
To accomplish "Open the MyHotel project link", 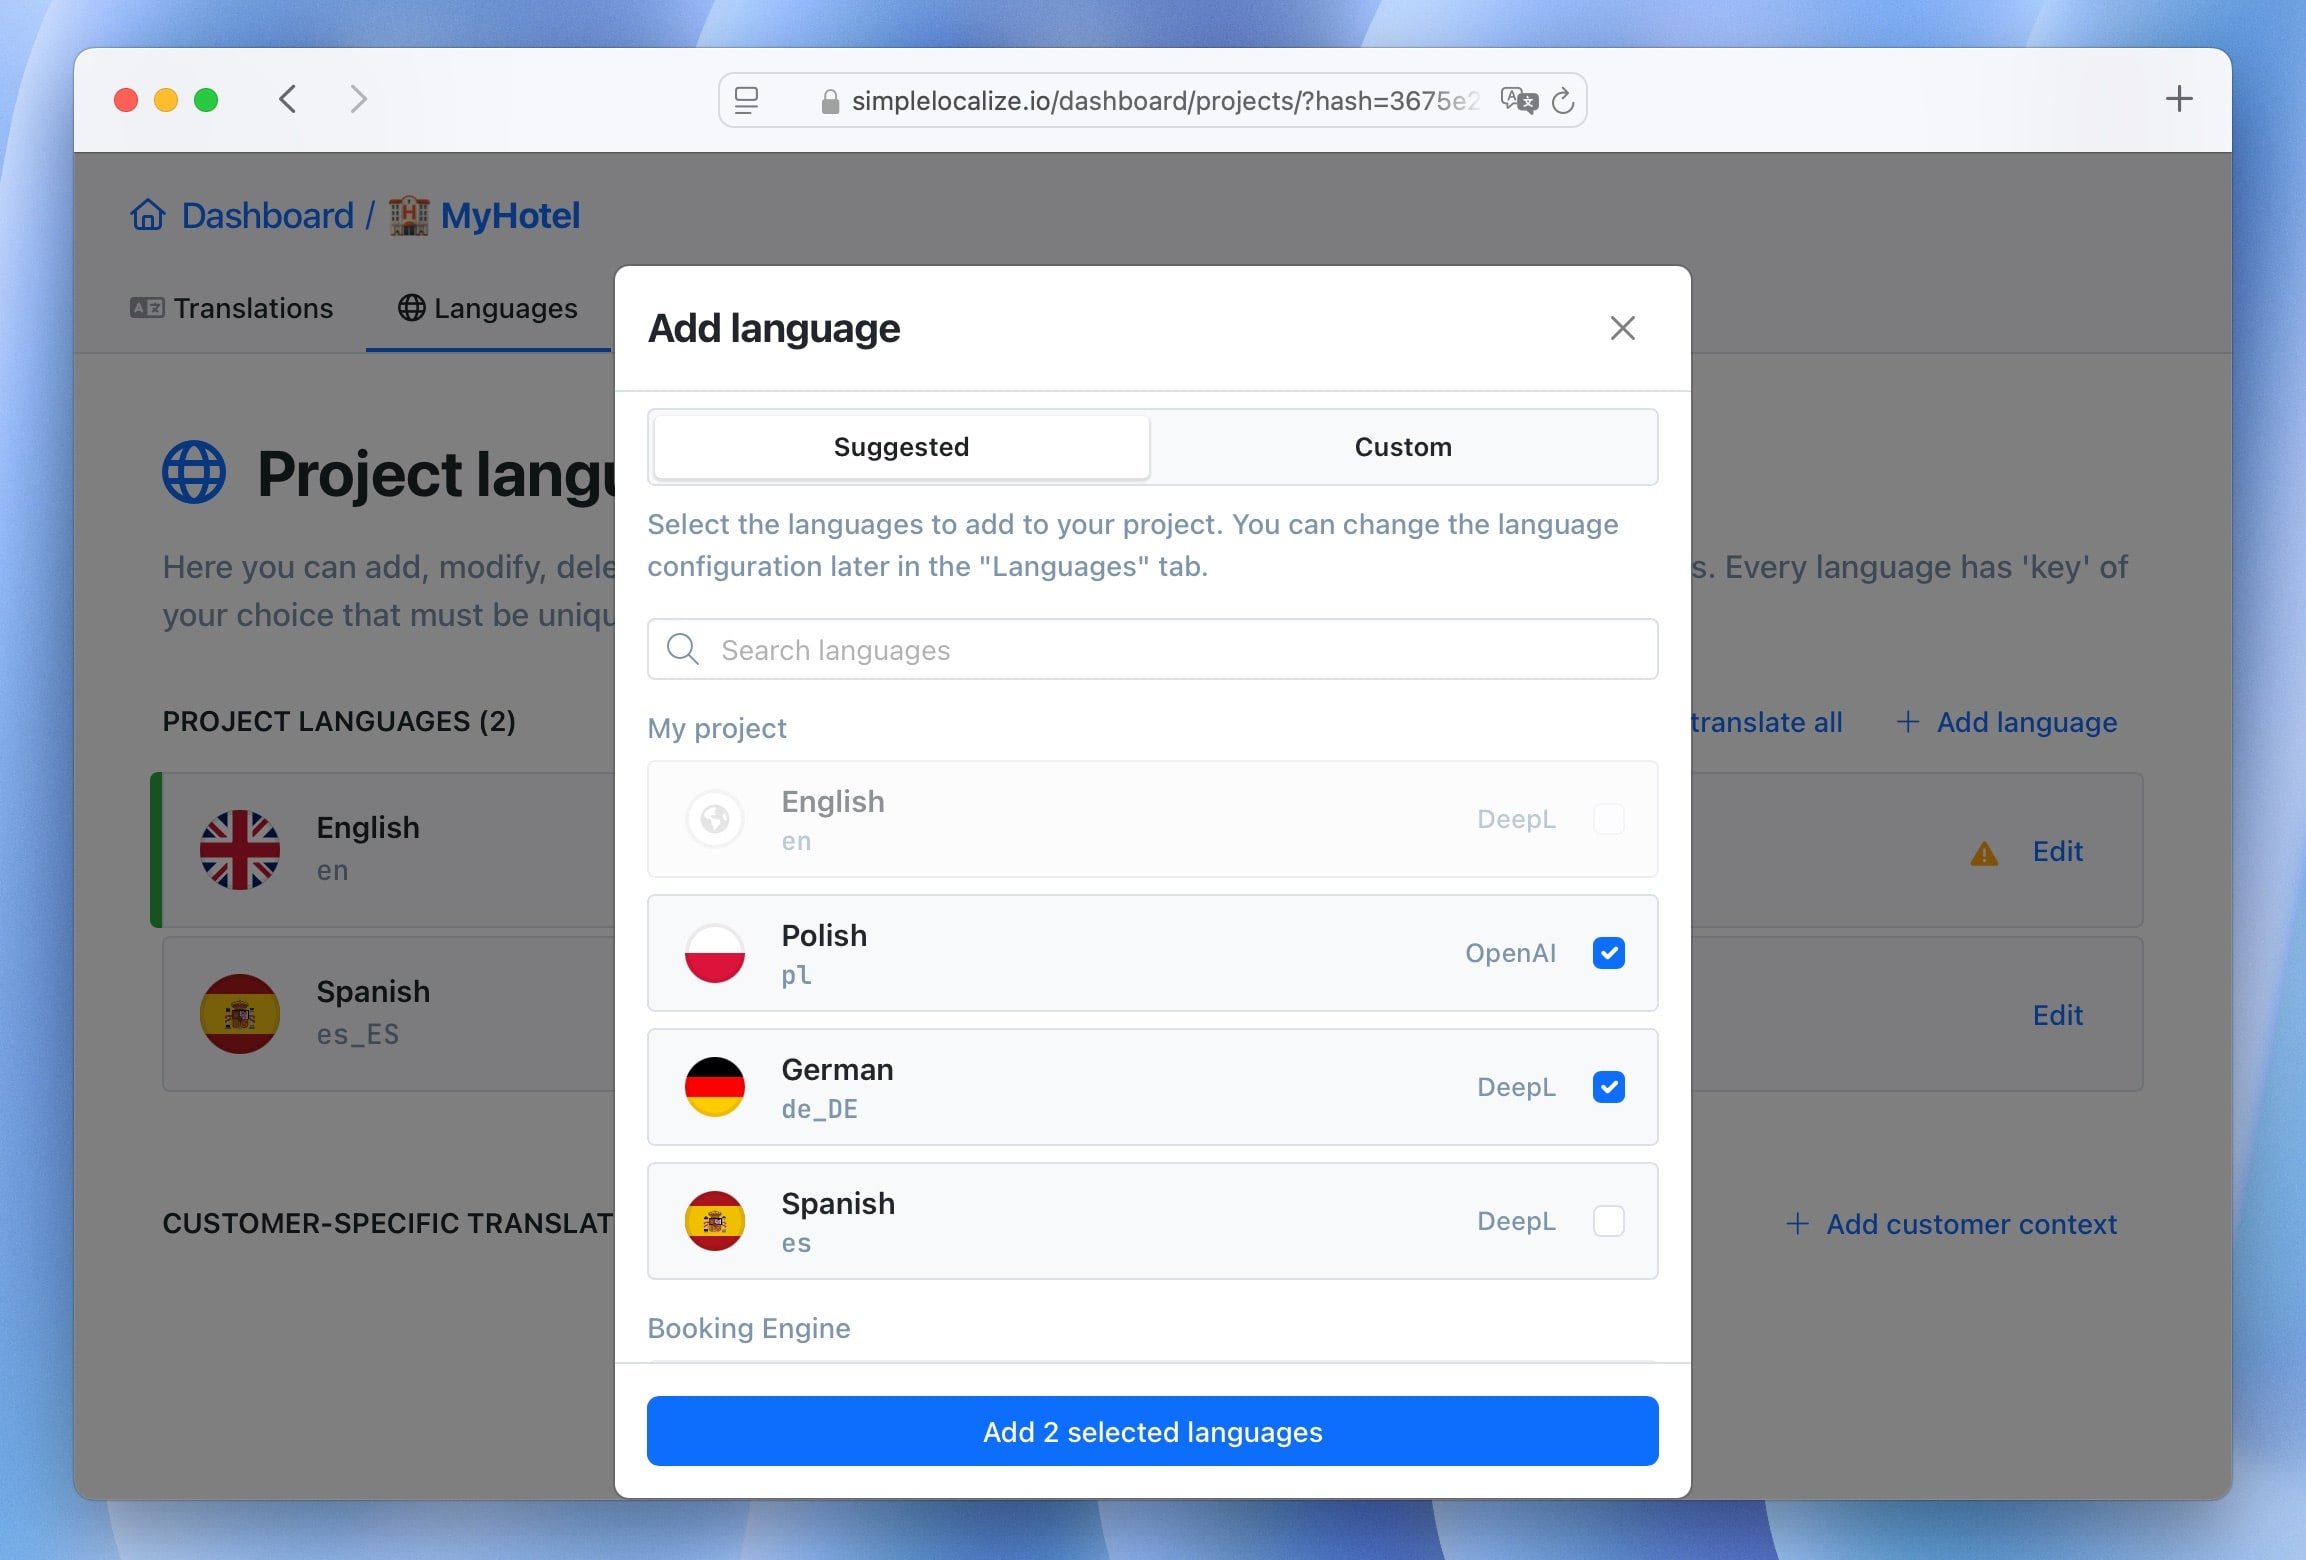I will [510, 215].
